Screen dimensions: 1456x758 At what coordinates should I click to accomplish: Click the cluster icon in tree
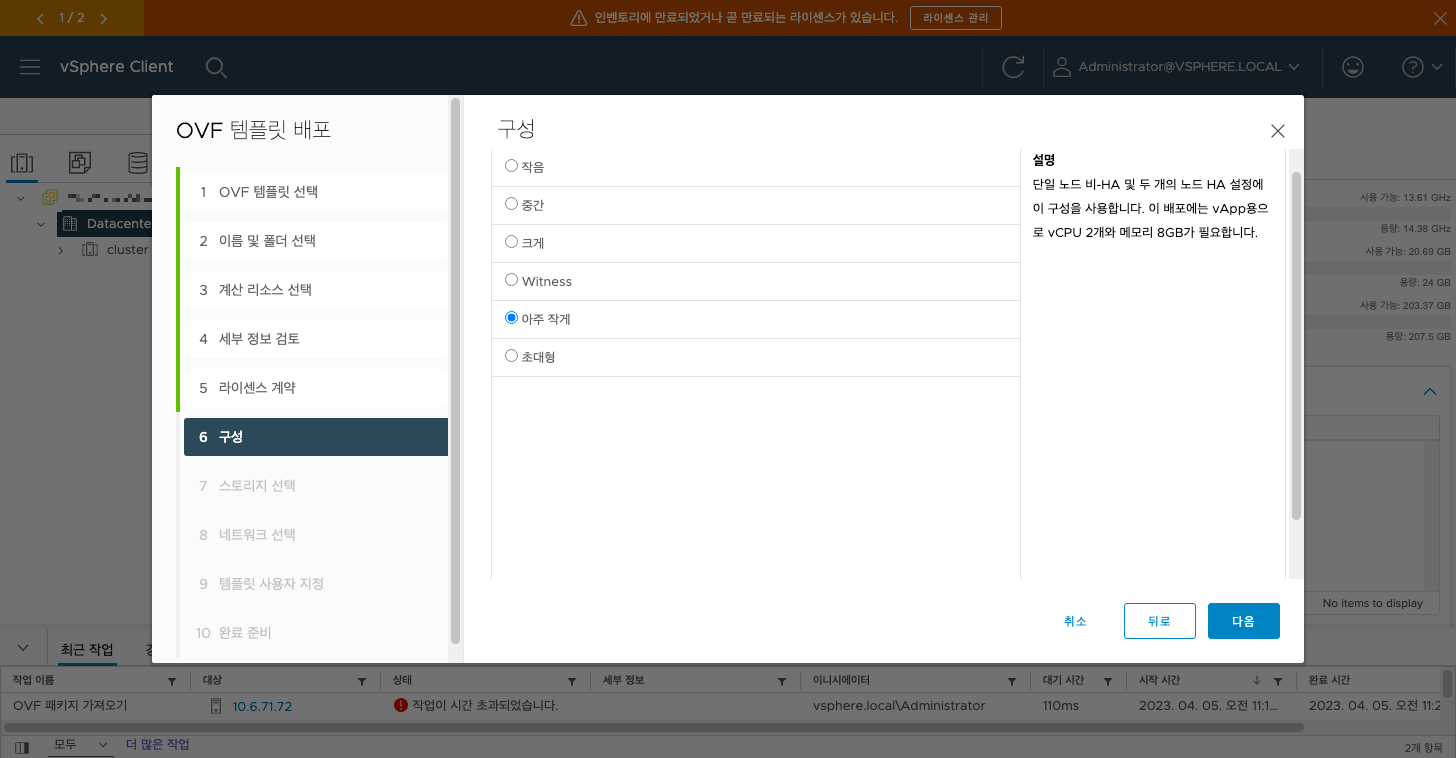(x=90, y=250)
